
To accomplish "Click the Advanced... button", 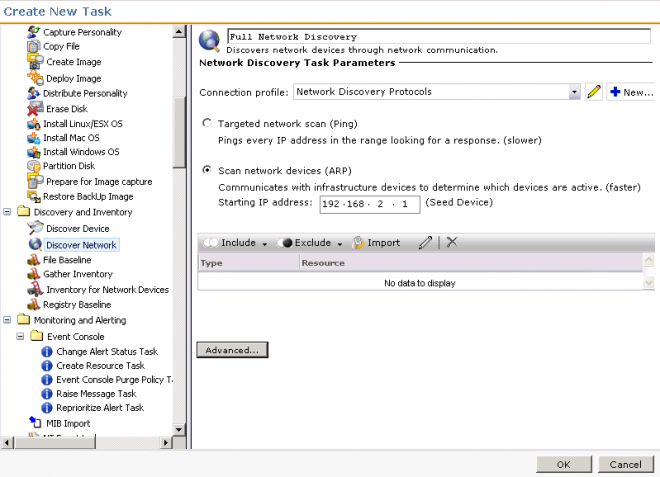I will point(232,350).
